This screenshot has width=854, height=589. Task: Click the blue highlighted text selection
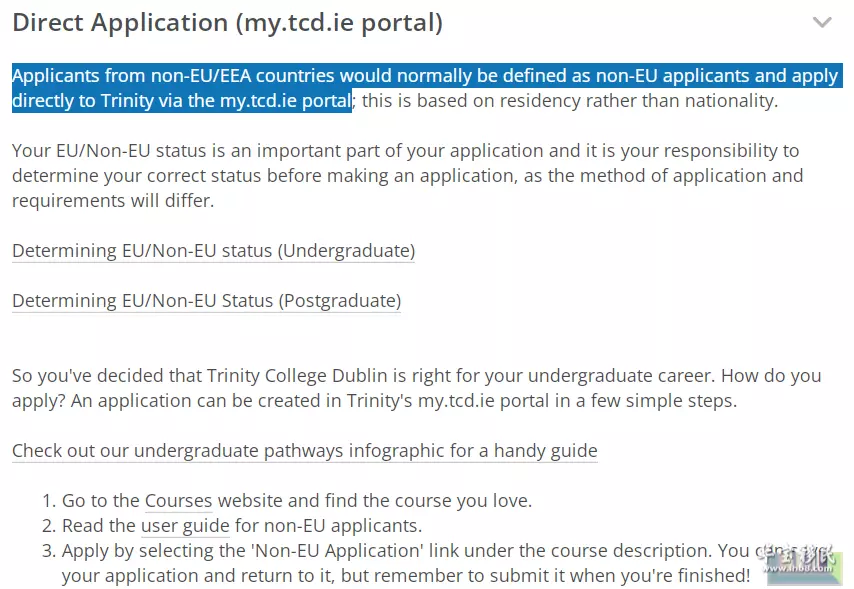[x=428, y=88]
